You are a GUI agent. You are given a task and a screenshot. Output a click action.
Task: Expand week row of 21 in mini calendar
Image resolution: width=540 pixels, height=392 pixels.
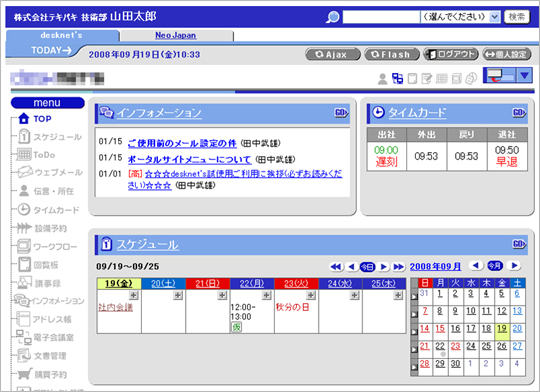pyautogui.click(x=414, y=350)
